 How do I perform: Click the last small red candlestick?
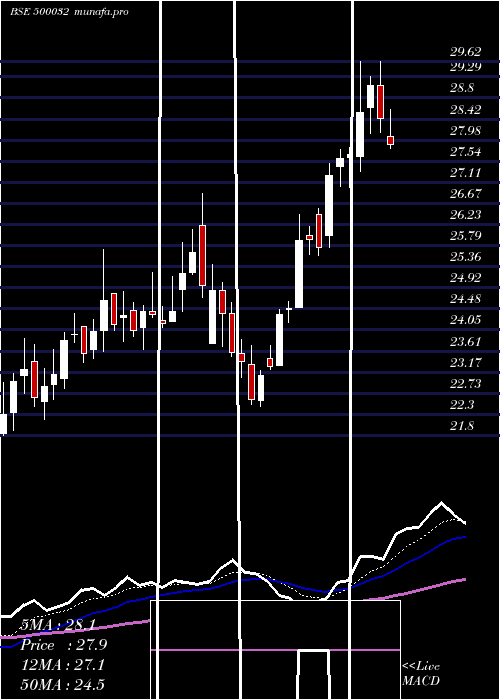(x=391, y=141)
